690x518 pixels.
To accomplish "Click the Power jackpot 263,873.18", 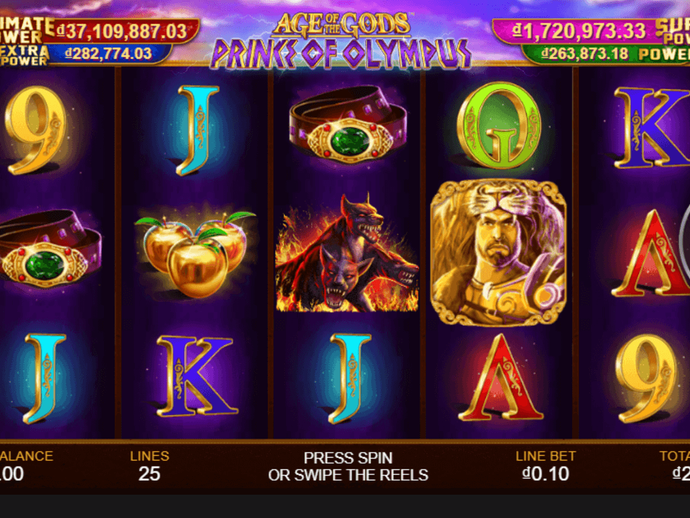I will [x=584, y=54].
